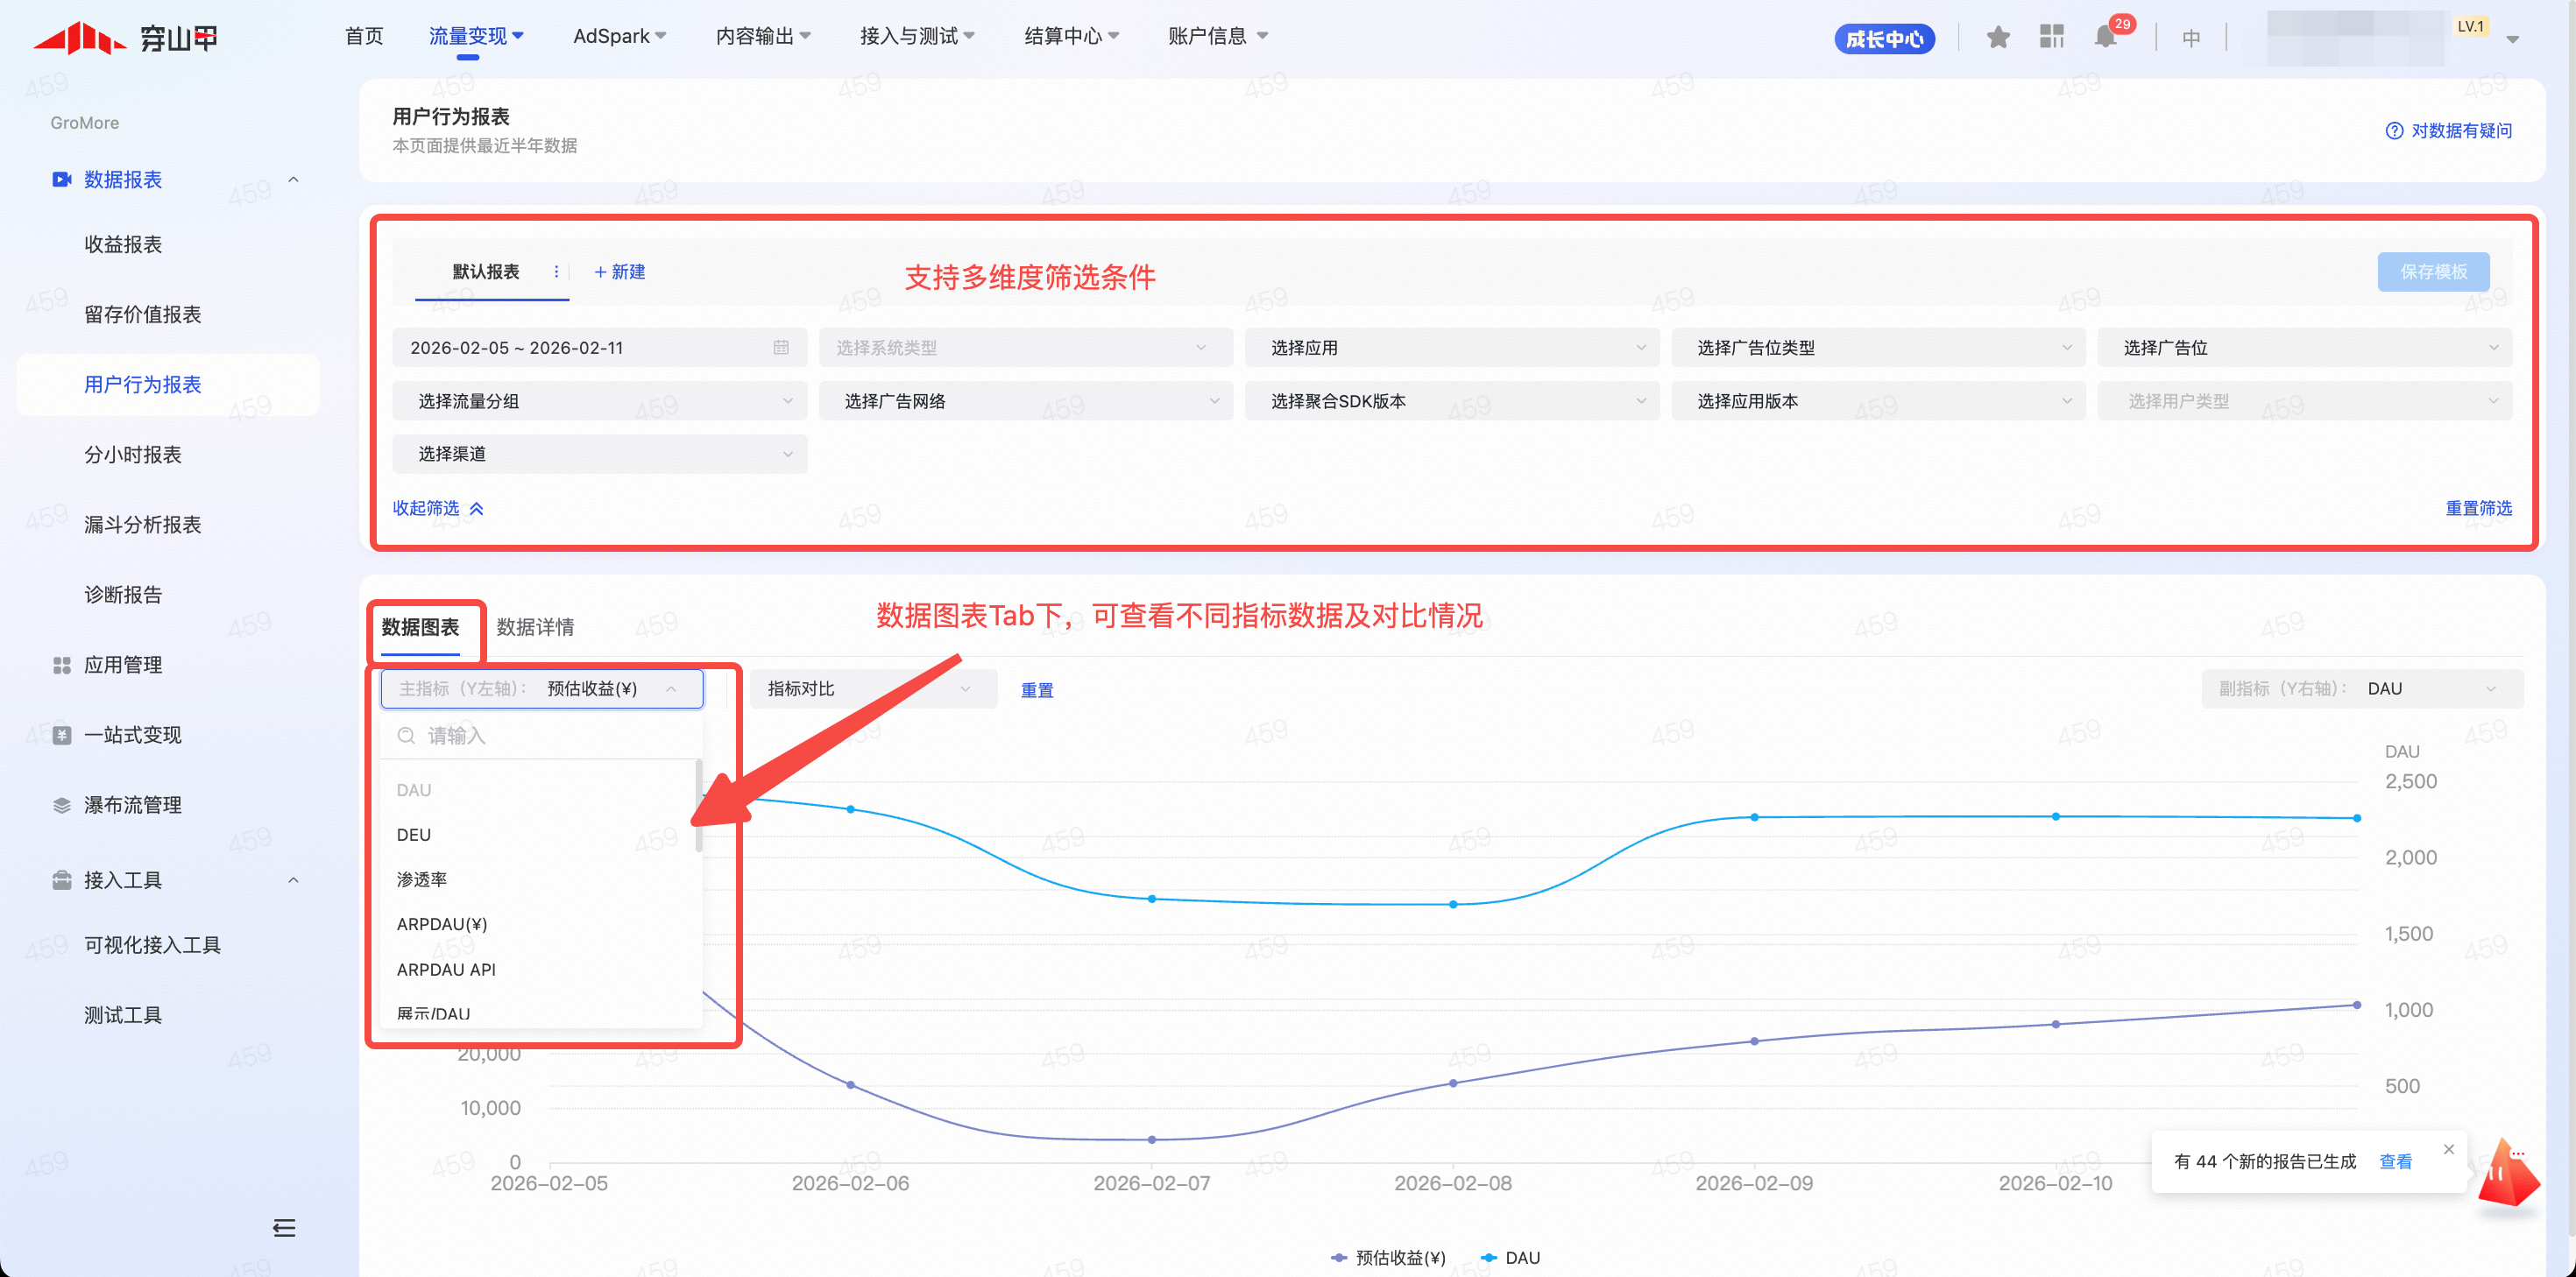Open 收益报表 in the sidebar
This screenshot has width=2576, height=1277.
point(123,244)
